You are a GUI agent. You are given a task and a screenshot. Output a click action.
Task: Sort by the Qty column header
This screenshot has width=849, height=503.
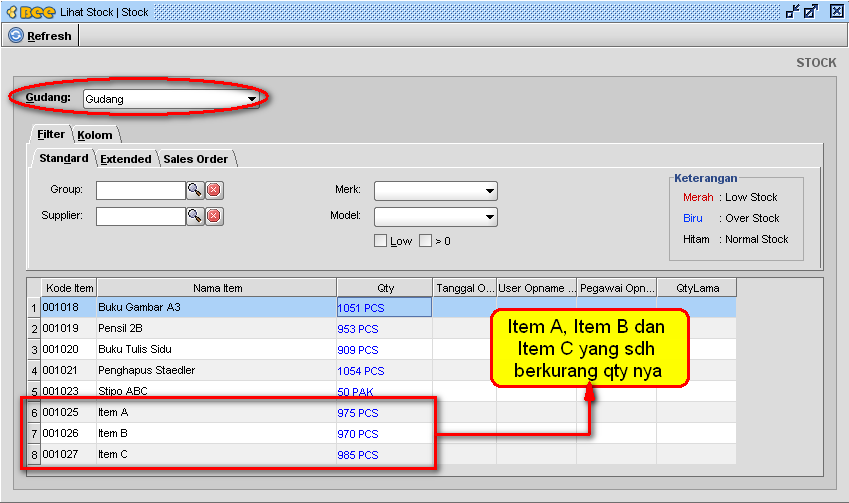pyautogui.click(x=385, y=288)
